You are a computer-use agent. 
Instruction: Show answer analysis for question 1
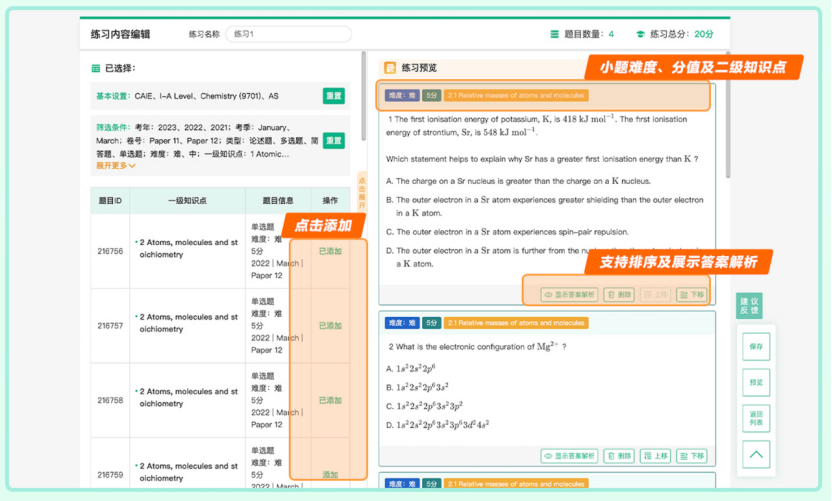click(x=569, y=295)
